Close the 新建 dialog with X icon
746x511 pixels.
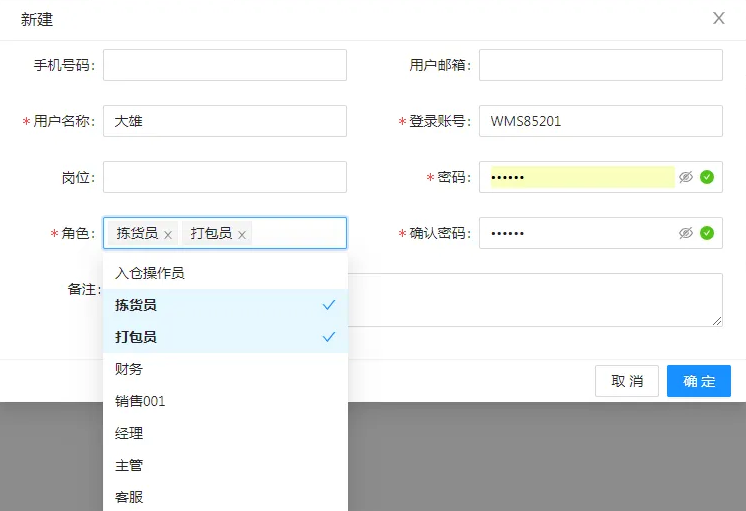[x=719, y=18]
